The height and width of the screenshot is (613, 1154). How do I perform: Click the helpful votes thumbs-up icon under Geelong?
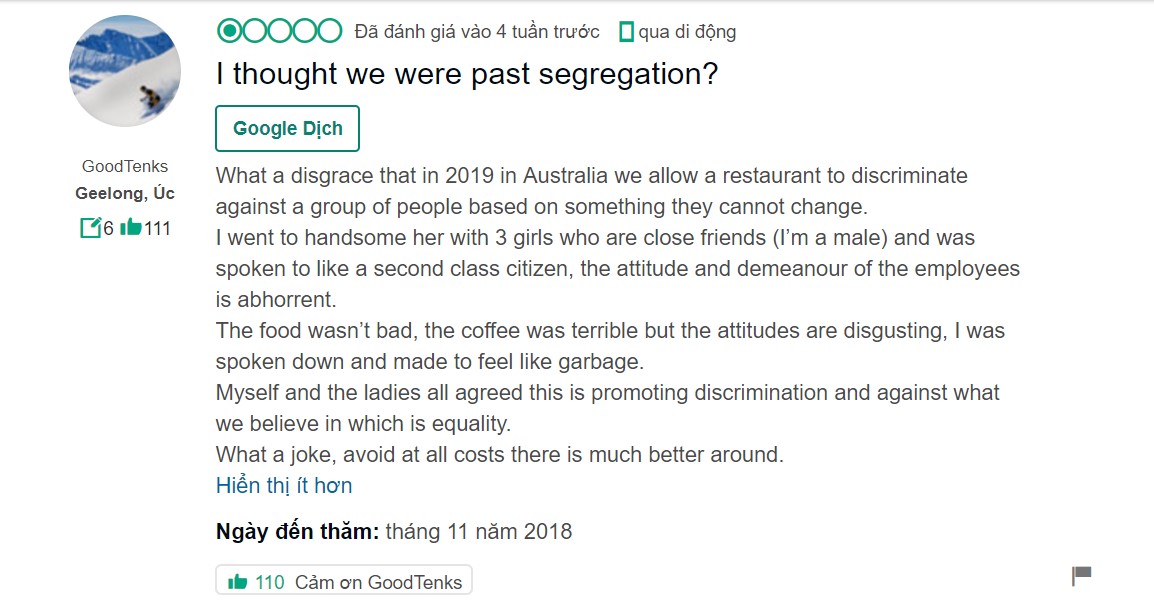pos(130,227)
